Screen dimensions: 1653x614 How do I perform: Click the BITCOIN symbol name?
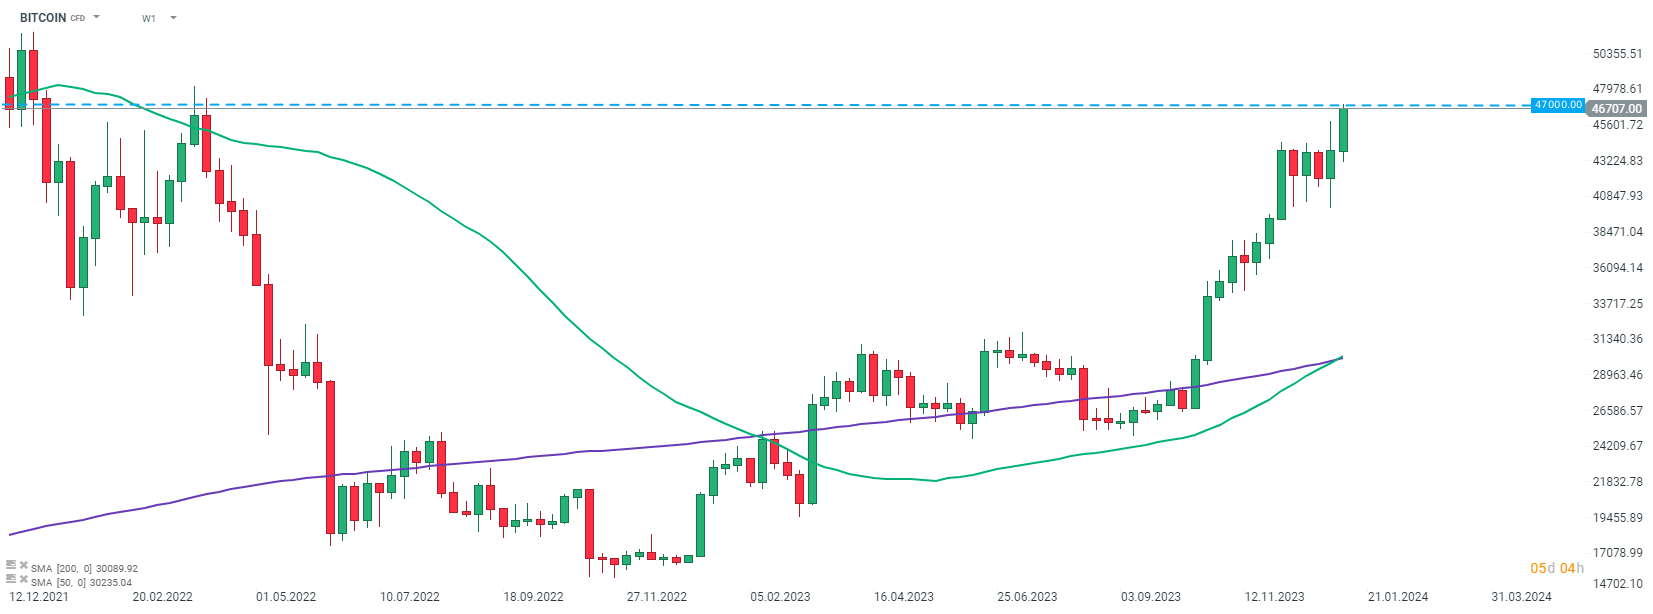point(43,18)
